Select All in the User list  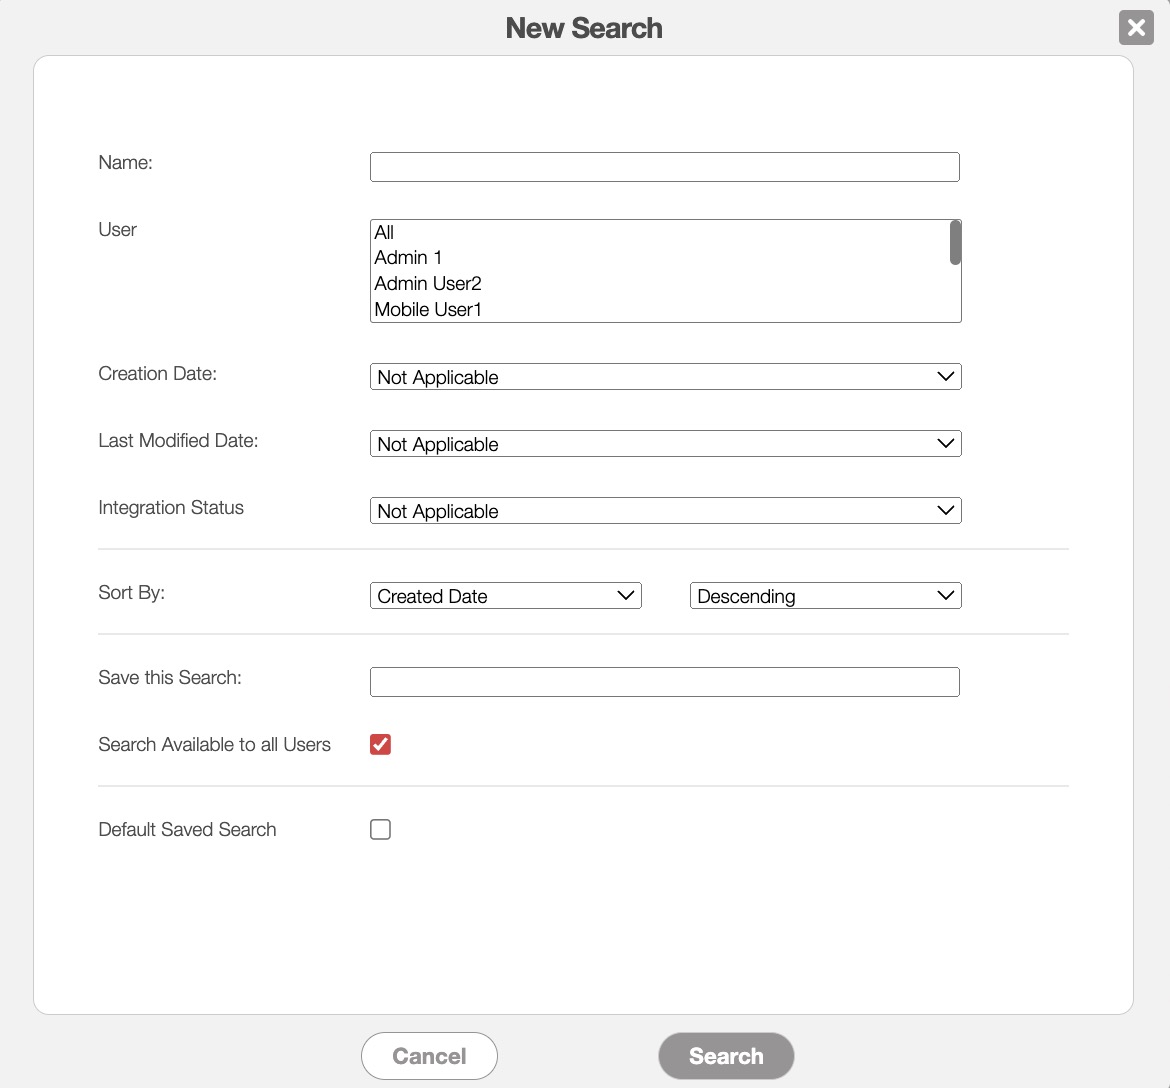pos(385,232)
